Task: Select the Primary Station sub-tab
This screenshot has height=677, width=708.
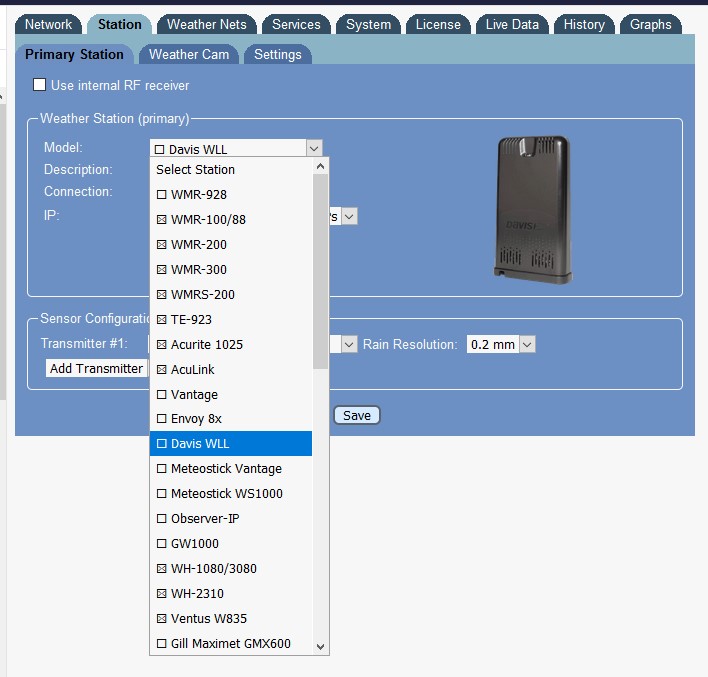Action: 74,54
